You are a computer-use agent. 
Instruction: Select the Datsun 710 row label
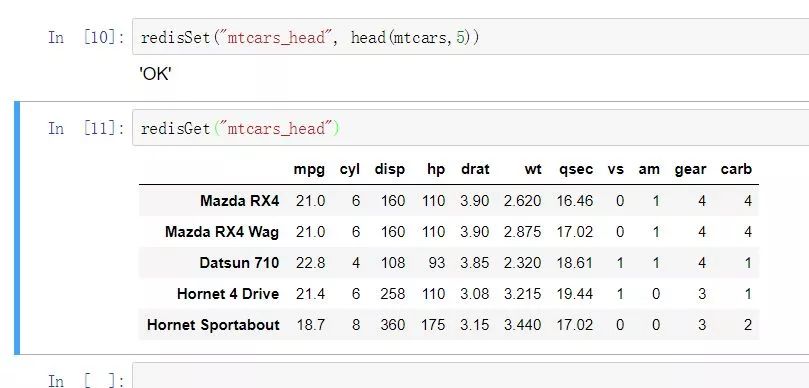point(239,263)
